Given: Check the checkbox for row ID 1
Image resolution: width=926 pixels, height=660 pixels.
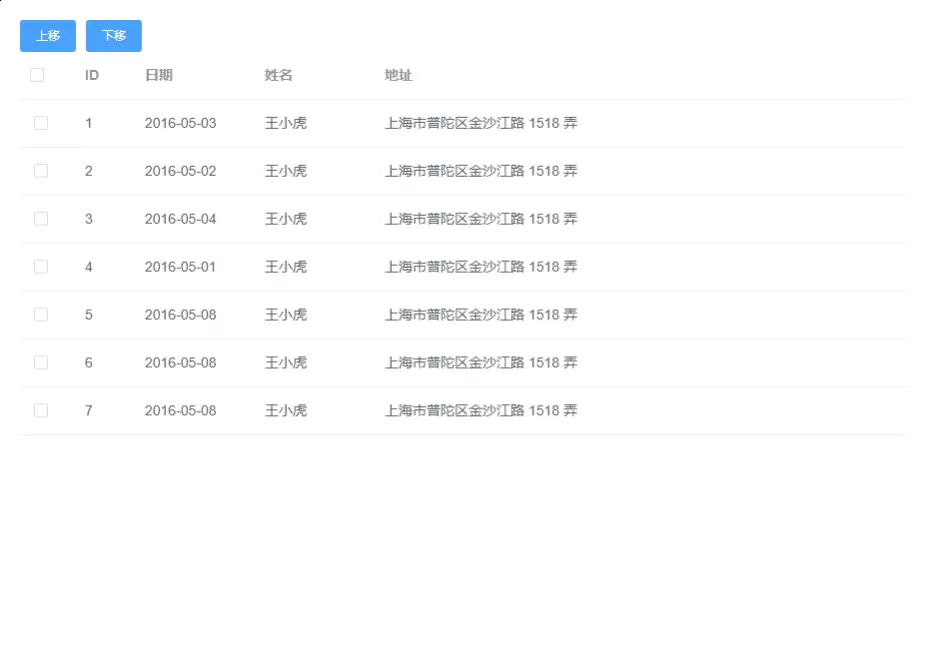Looking at the screenshot, I should click(x=40, y=123).
